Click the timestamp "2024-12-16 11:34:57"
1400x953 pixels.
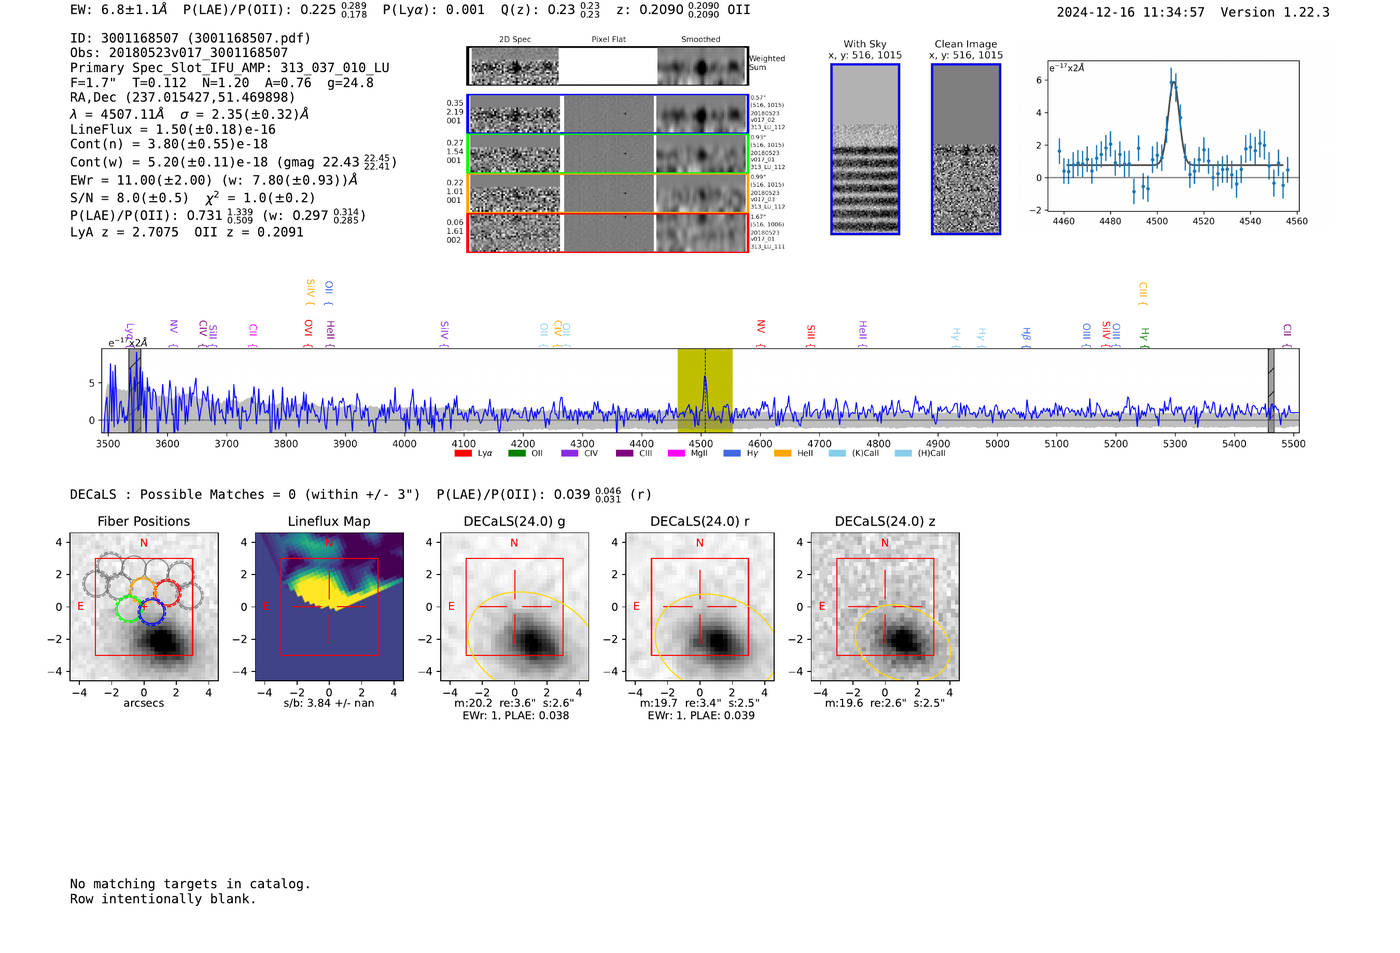click(x=1131, y=12)
